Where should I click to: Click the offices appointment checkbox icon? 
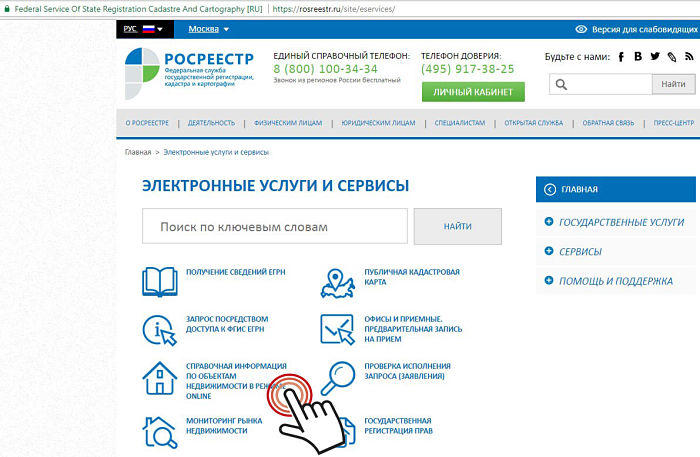point(338,329)
